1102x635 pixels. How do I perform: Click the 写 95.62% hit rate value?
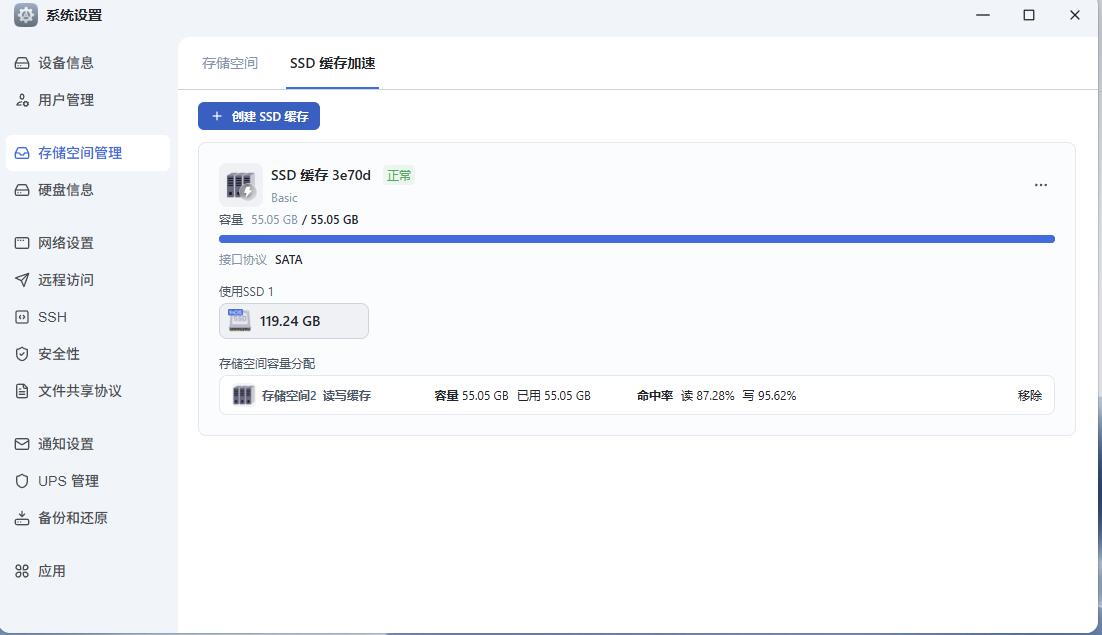point(770,395)
